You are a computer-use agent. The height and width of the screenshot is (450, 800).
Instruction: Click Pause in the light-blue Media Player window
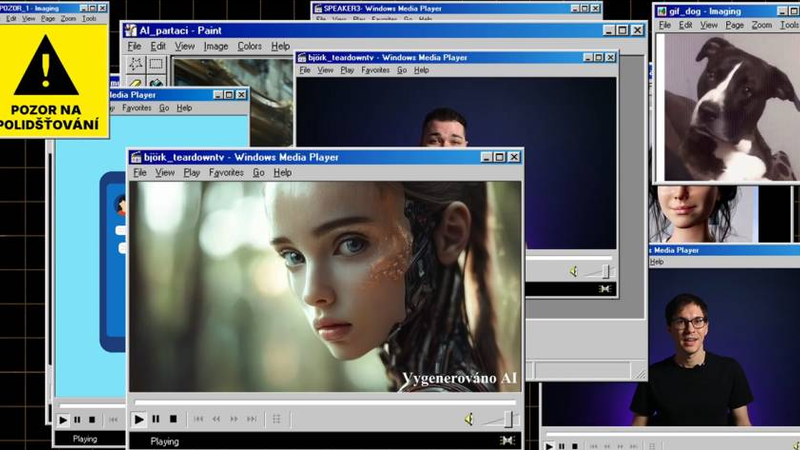pos(77,420)
